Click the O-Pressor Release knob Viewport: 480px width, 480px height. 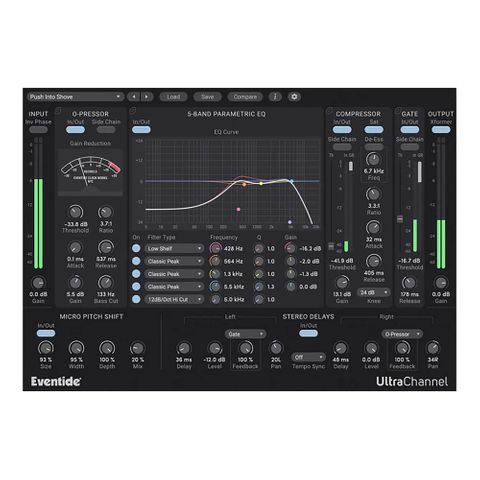coord(106,247)
